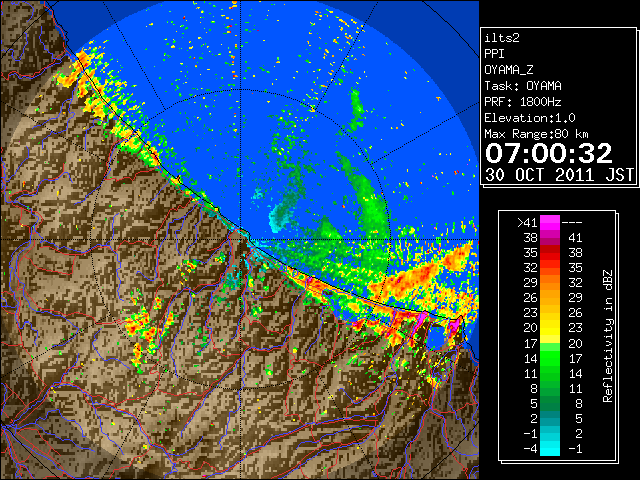The width and height of the screenshot is (640, 480).
Task: Click the 'Elevation:1.0' line
Action: [x=530, y=118]
